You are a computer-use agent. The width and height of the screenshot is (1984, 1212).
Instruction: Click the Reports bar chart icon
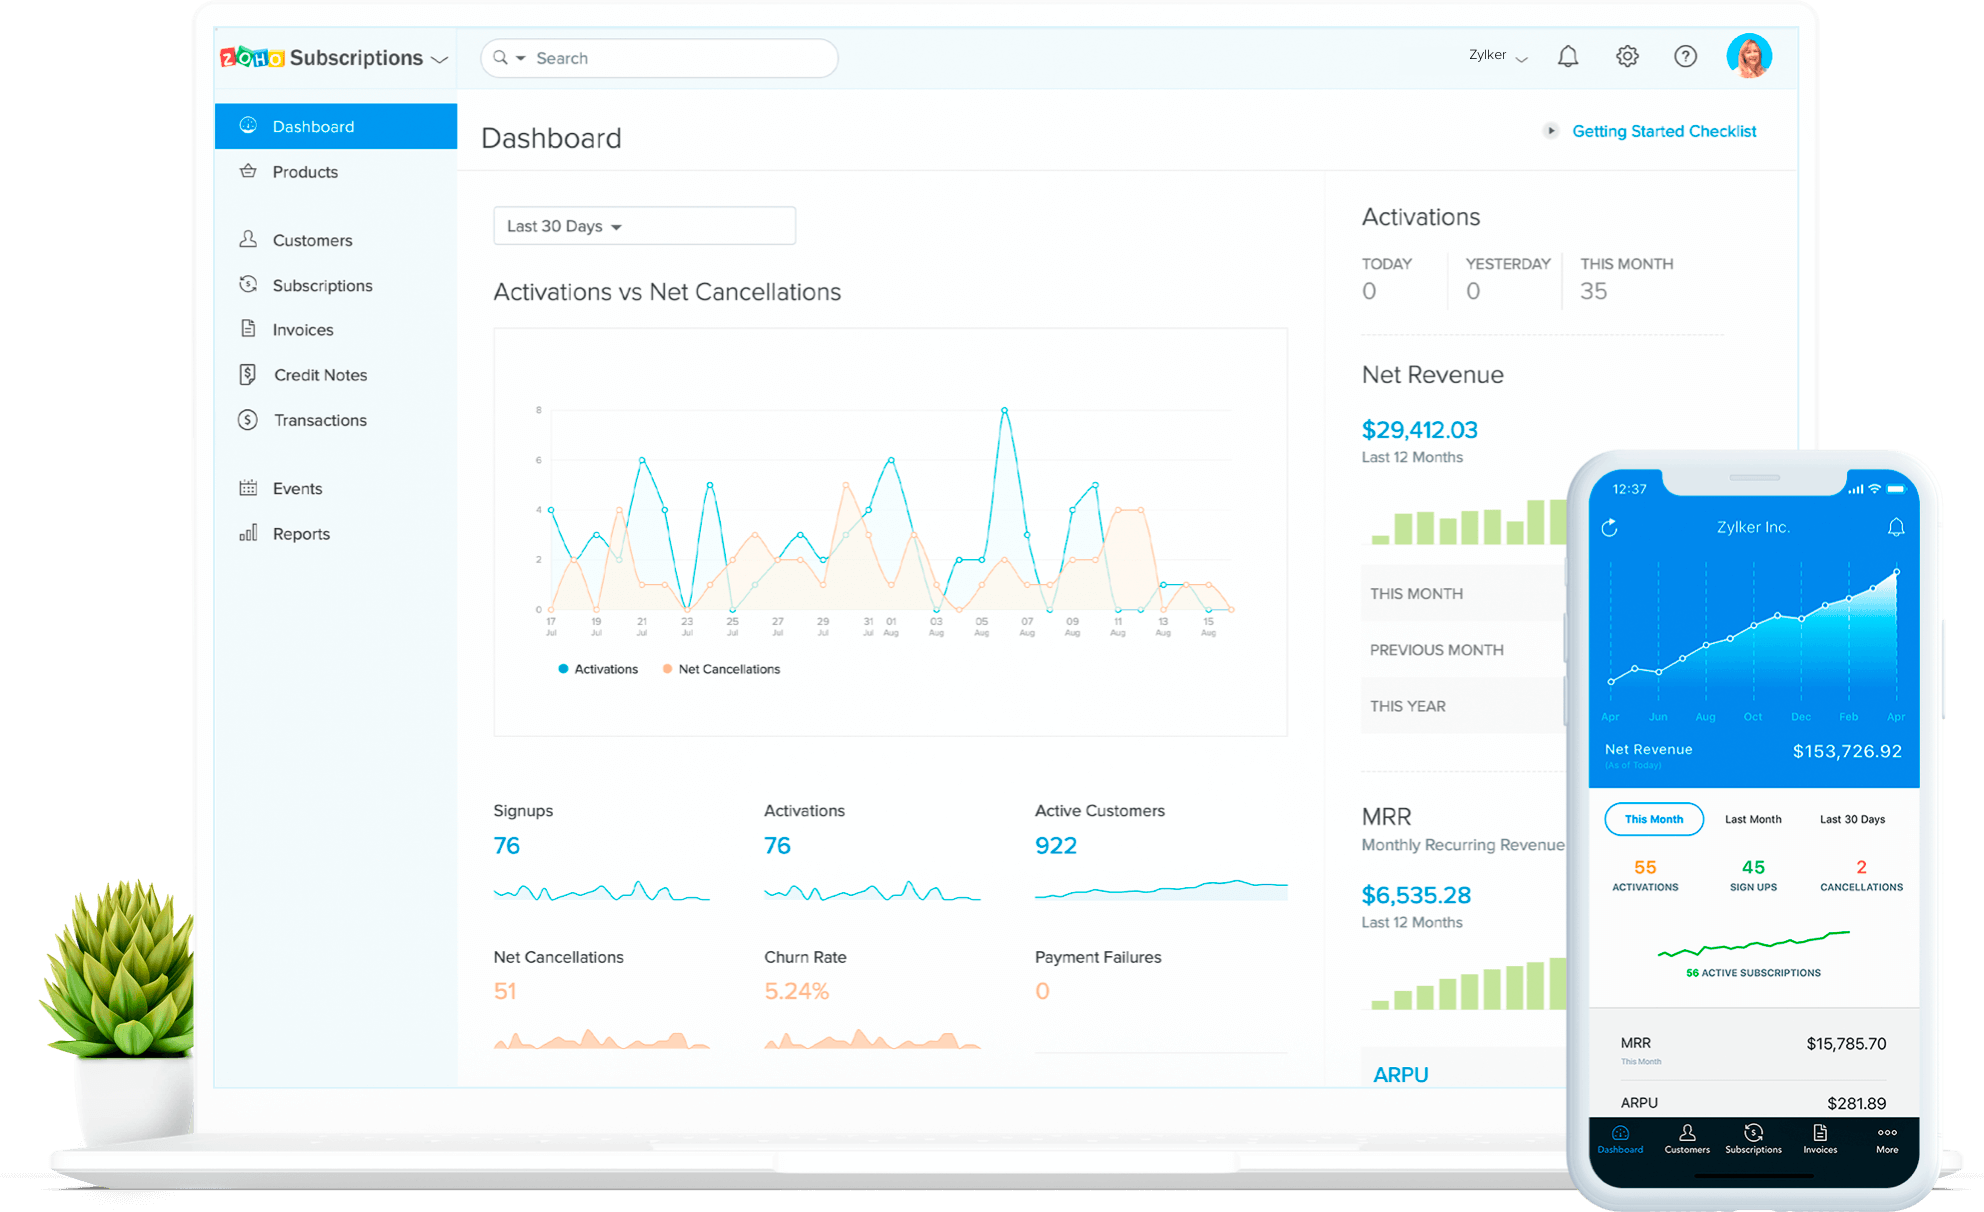pos(248,533)
